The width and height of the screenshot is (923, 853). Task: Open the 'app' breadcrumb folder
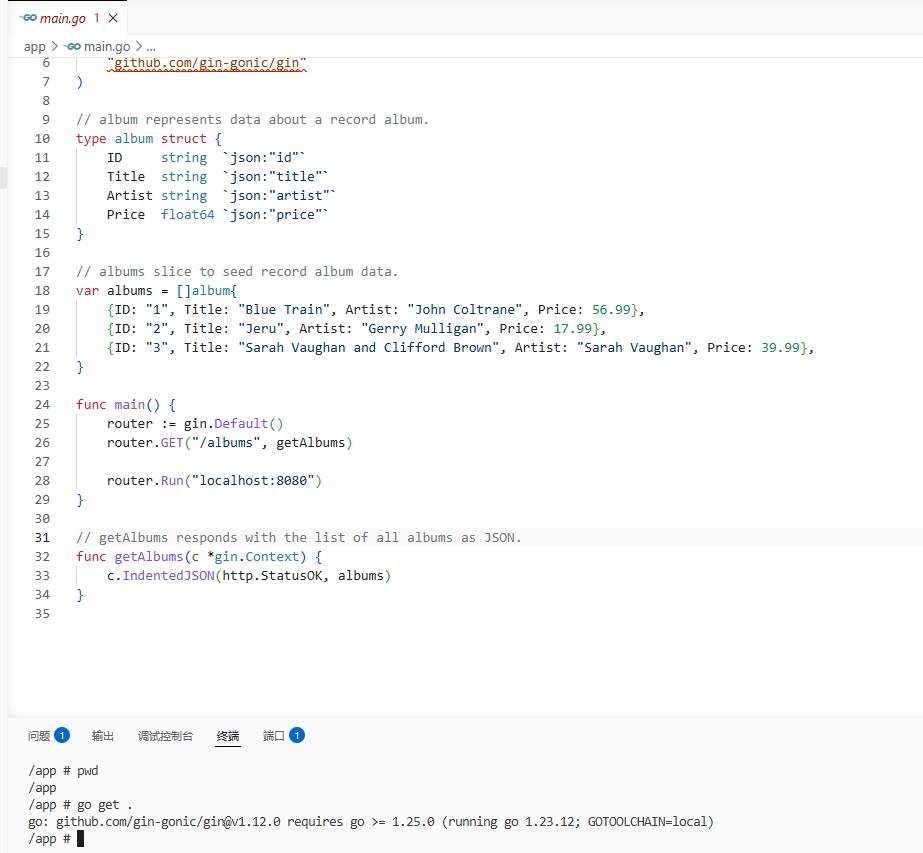click(x=35, y=47)
